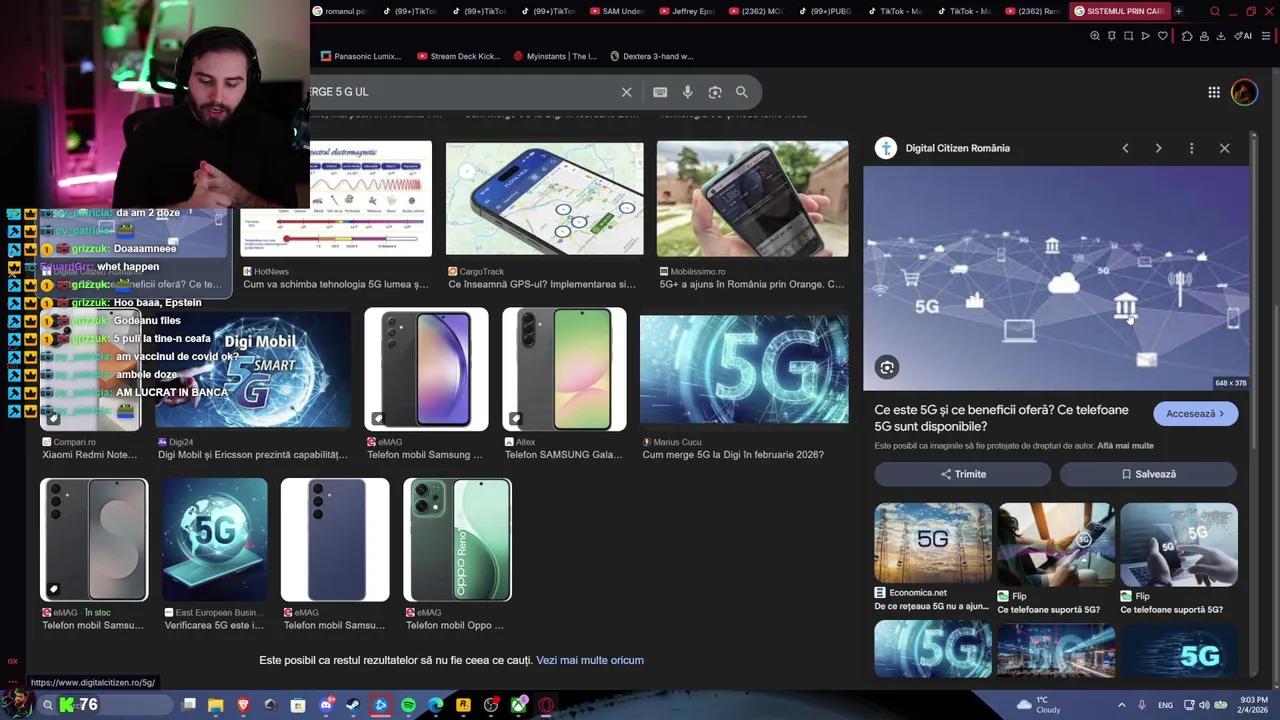This screenshot has height=720, width=1280.
Task: Open the AI assistant toolbar button
Action: click(1243, 36)
